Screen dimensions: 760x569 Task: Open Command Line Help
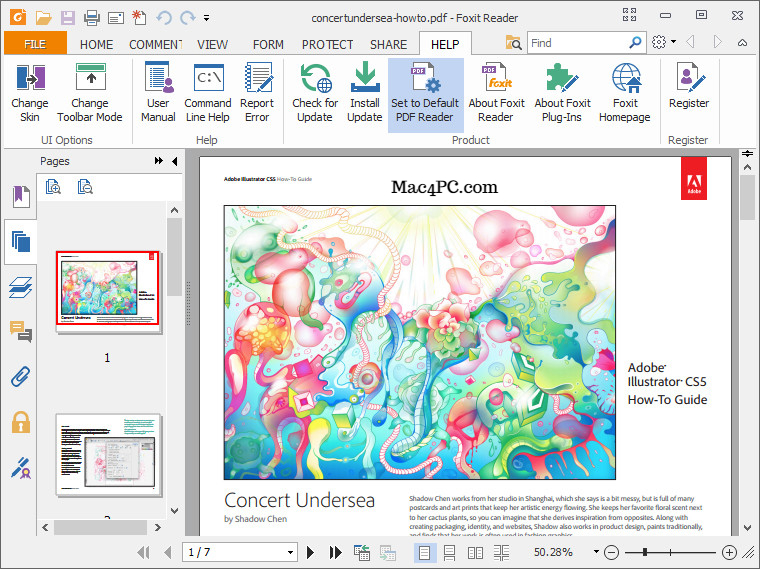point(208,94)
